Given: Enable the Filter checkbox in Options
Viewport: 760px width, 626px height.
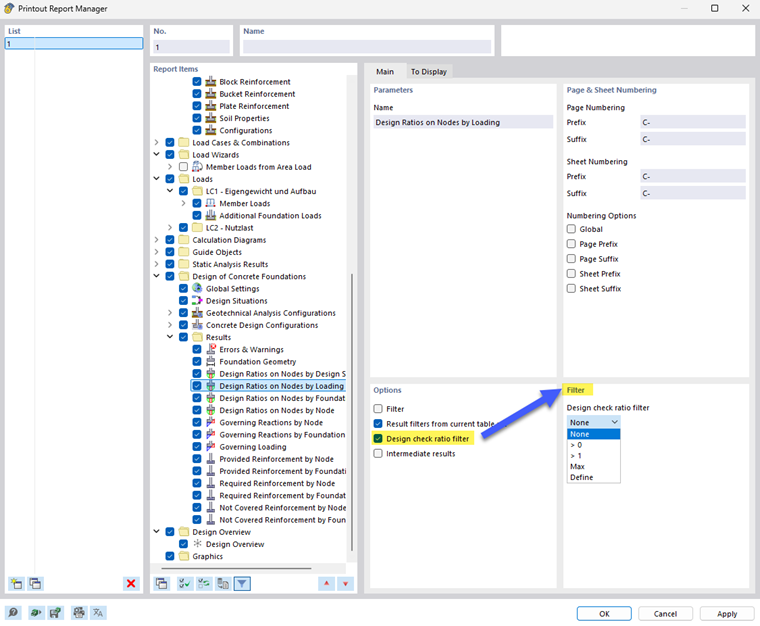Looking at the screenshot, I should pyautogui.click(x=378, y=408).
